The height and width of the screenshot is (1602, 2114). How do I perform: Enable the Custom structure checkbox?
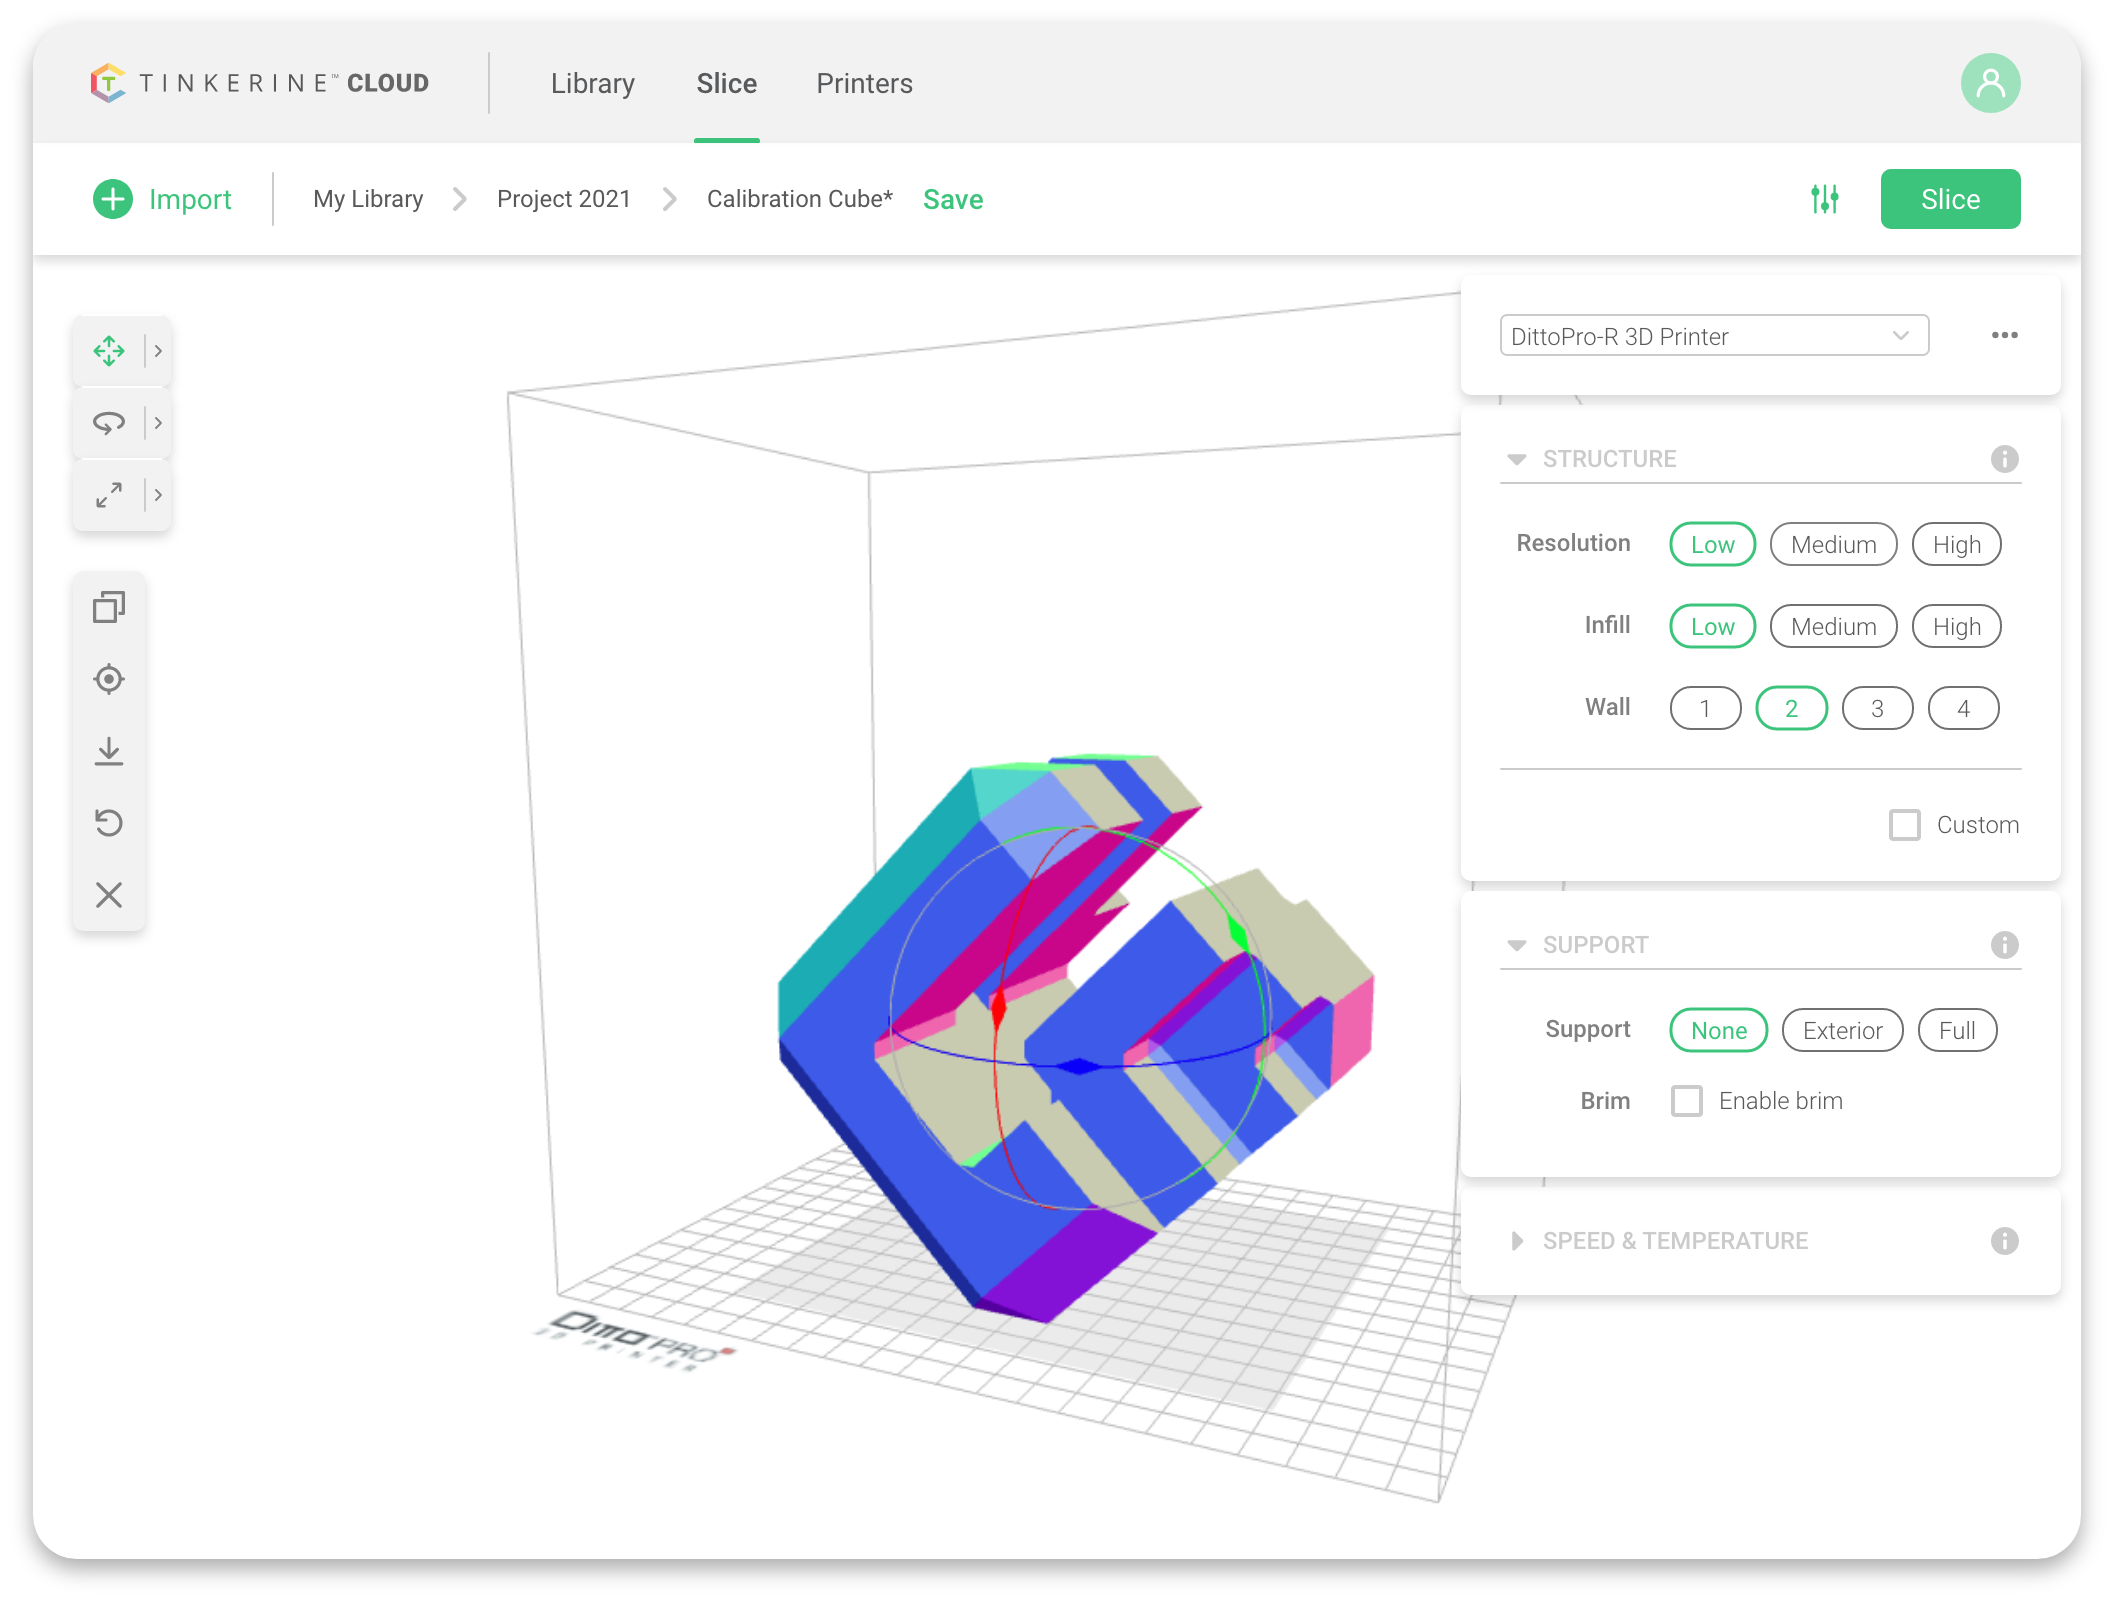(x=1905, y=825)
